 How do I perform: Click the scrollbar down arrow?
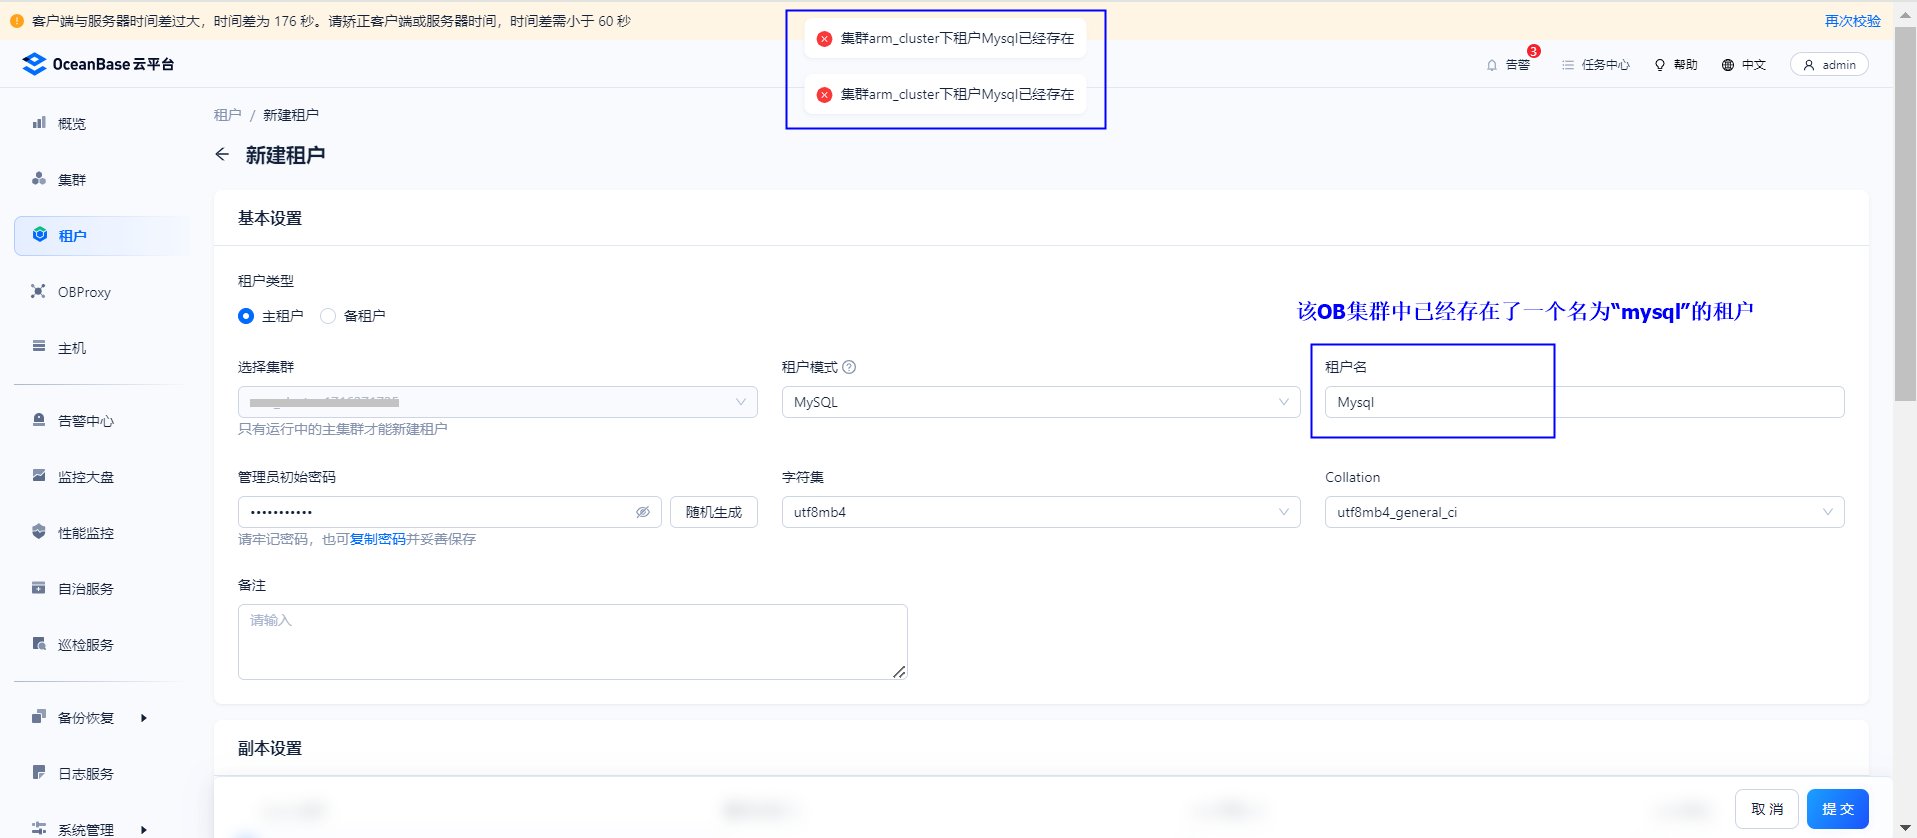[1905, 828]
